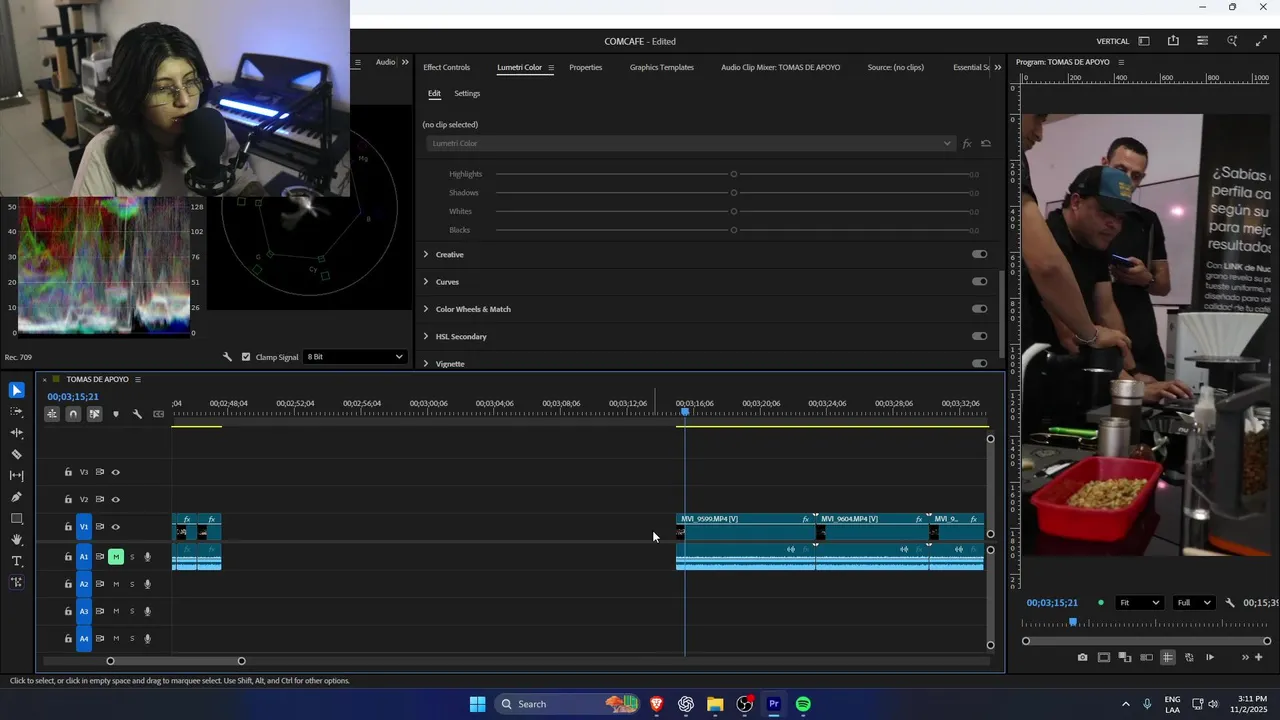The height and width of the screenshot is (720, 1280).
Task: Switch to the Effect Controls tab
Action: [446, 67]
